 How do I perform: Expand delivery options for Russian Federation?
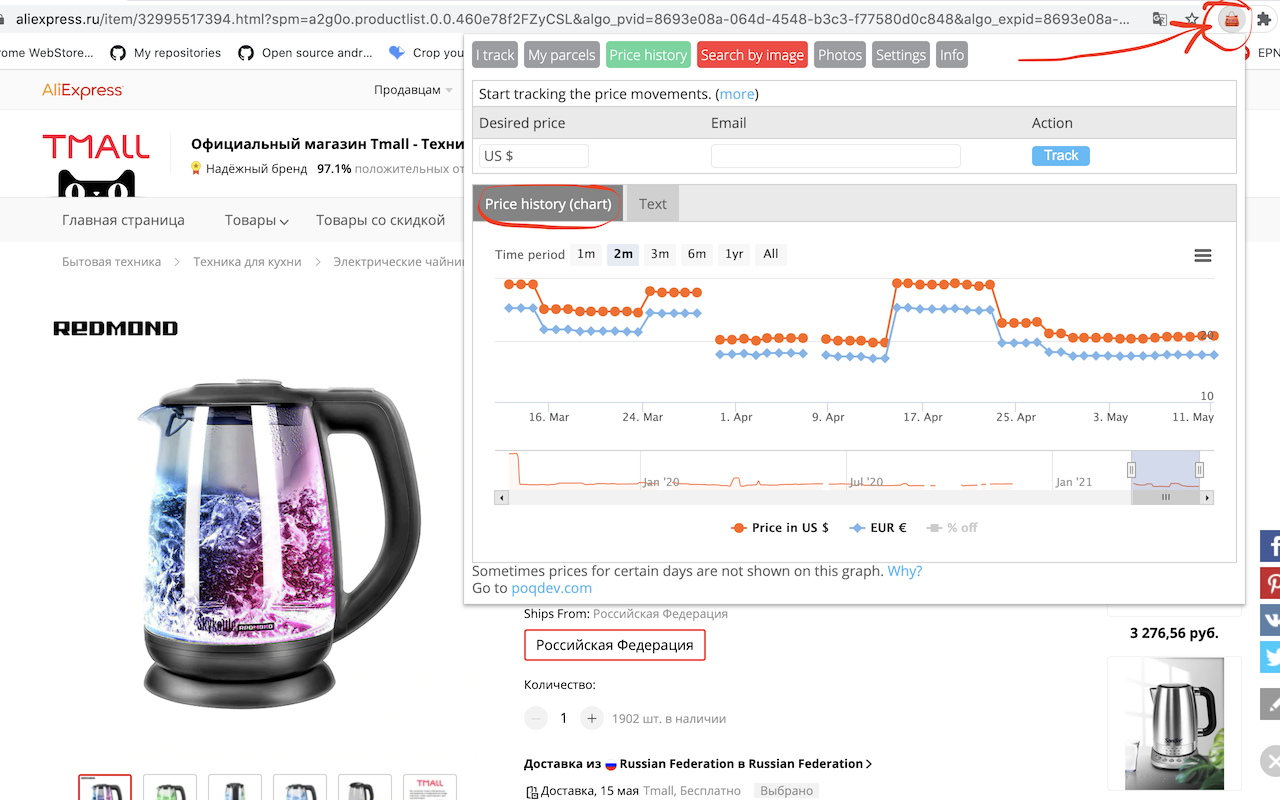pyautogui.click(x=698, y=764)
